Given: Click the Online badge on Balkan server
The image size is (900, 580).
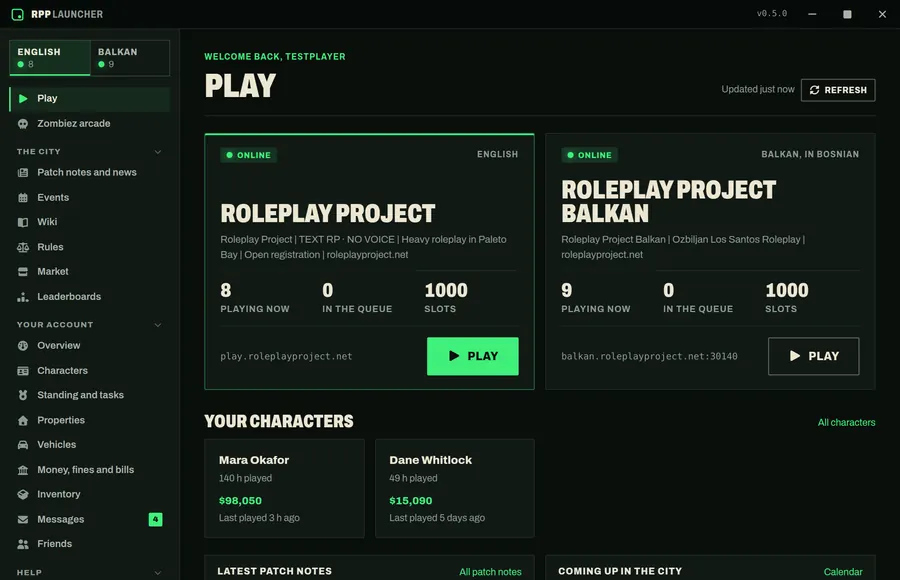Looking at the screenshot, I should (x=589, y=155).
